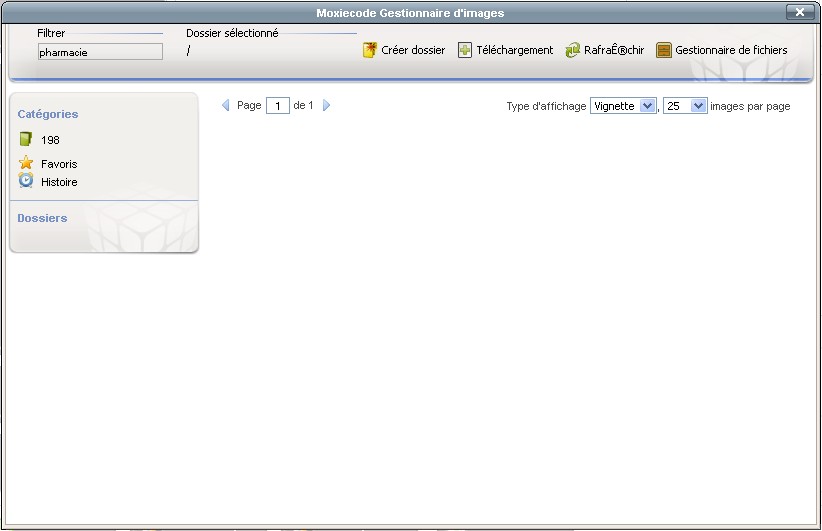Click the green 198 category icon

pyautogui.click(x=26, y=139)
